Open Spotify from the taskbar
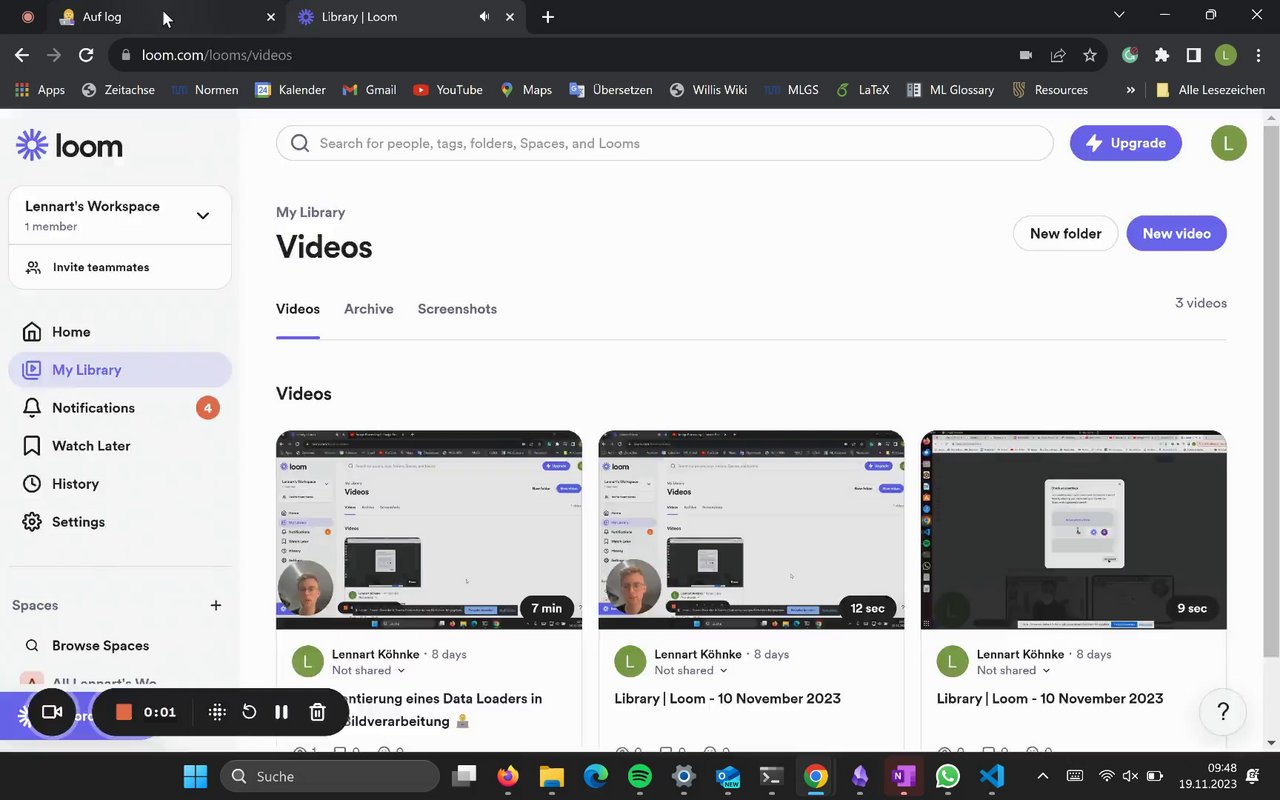This screenshot has height=800, width=1280. [x=640, y=776]
